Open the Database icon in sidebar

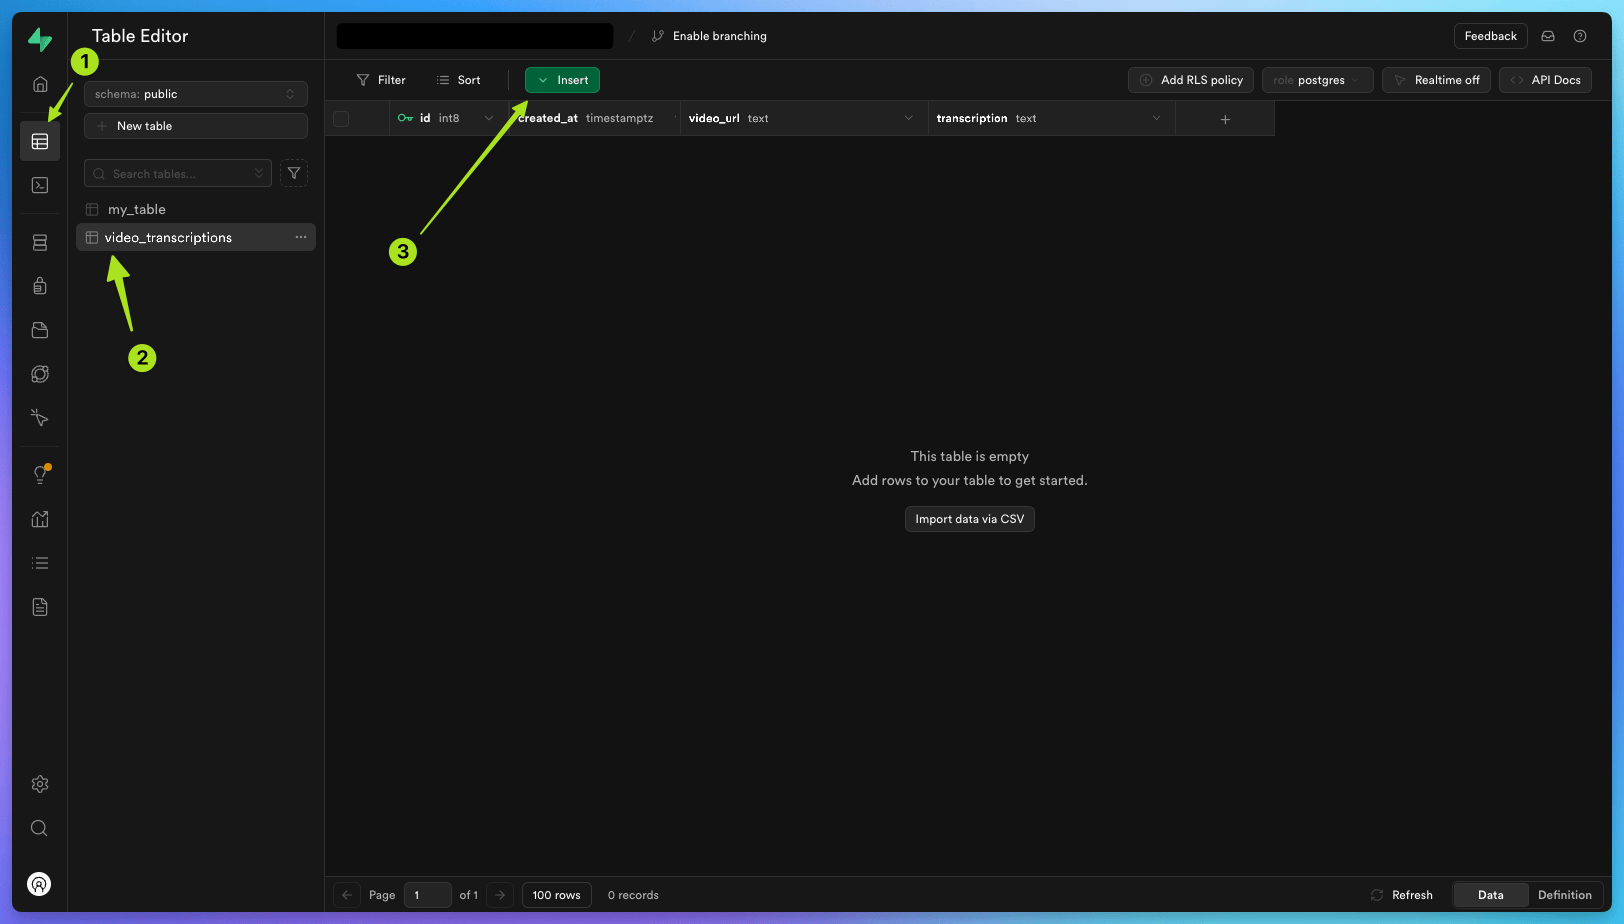(x=40, y=243)
